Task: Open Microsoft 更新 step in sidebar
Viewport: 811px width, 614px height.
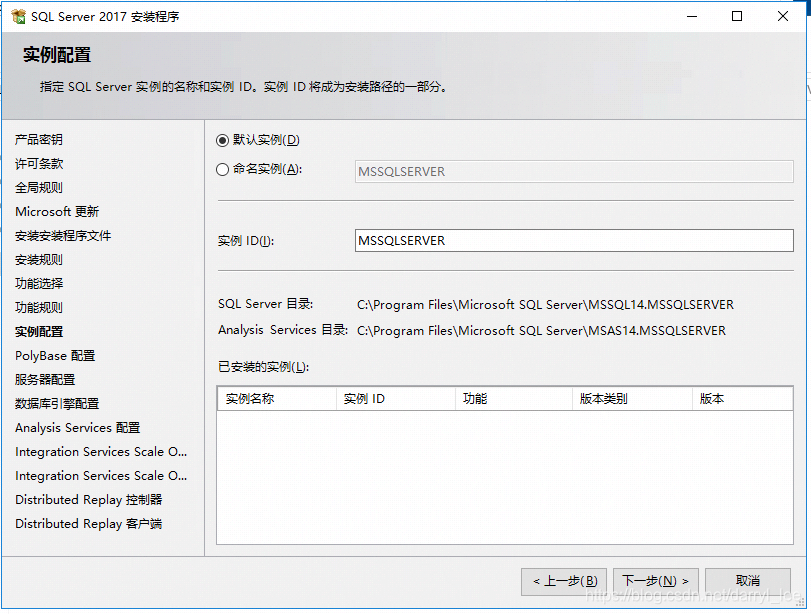Action: (57, 212)
